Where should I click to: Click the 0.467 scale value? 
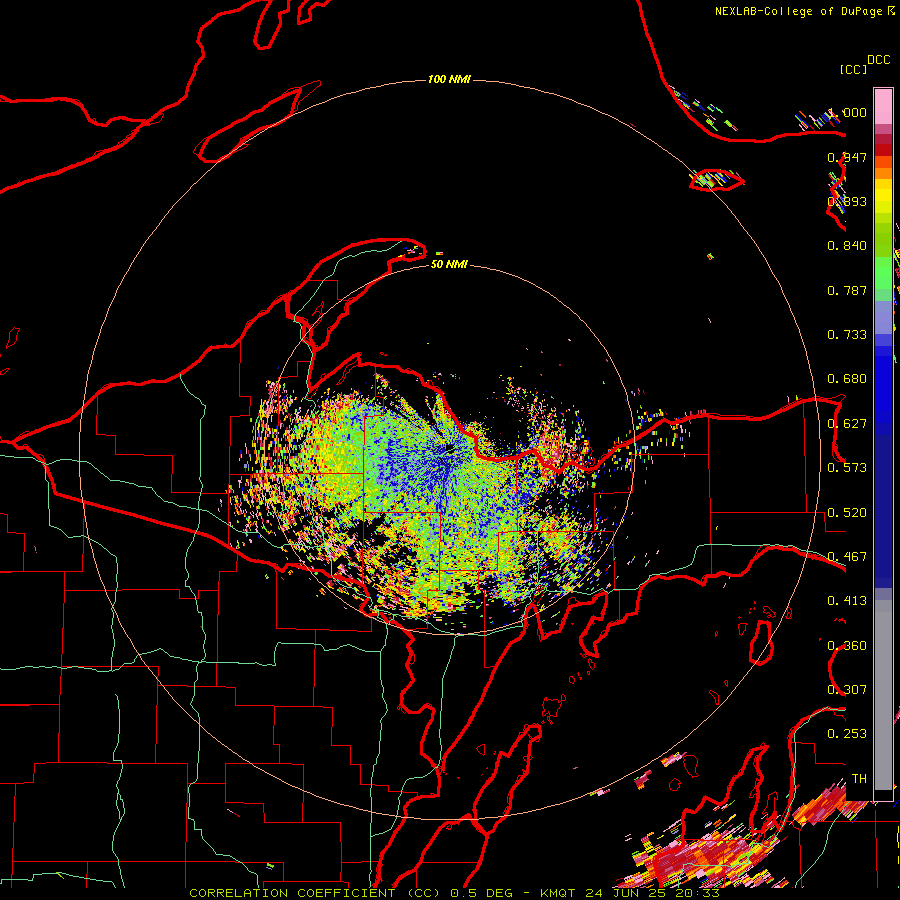click(x=847, y=557)
